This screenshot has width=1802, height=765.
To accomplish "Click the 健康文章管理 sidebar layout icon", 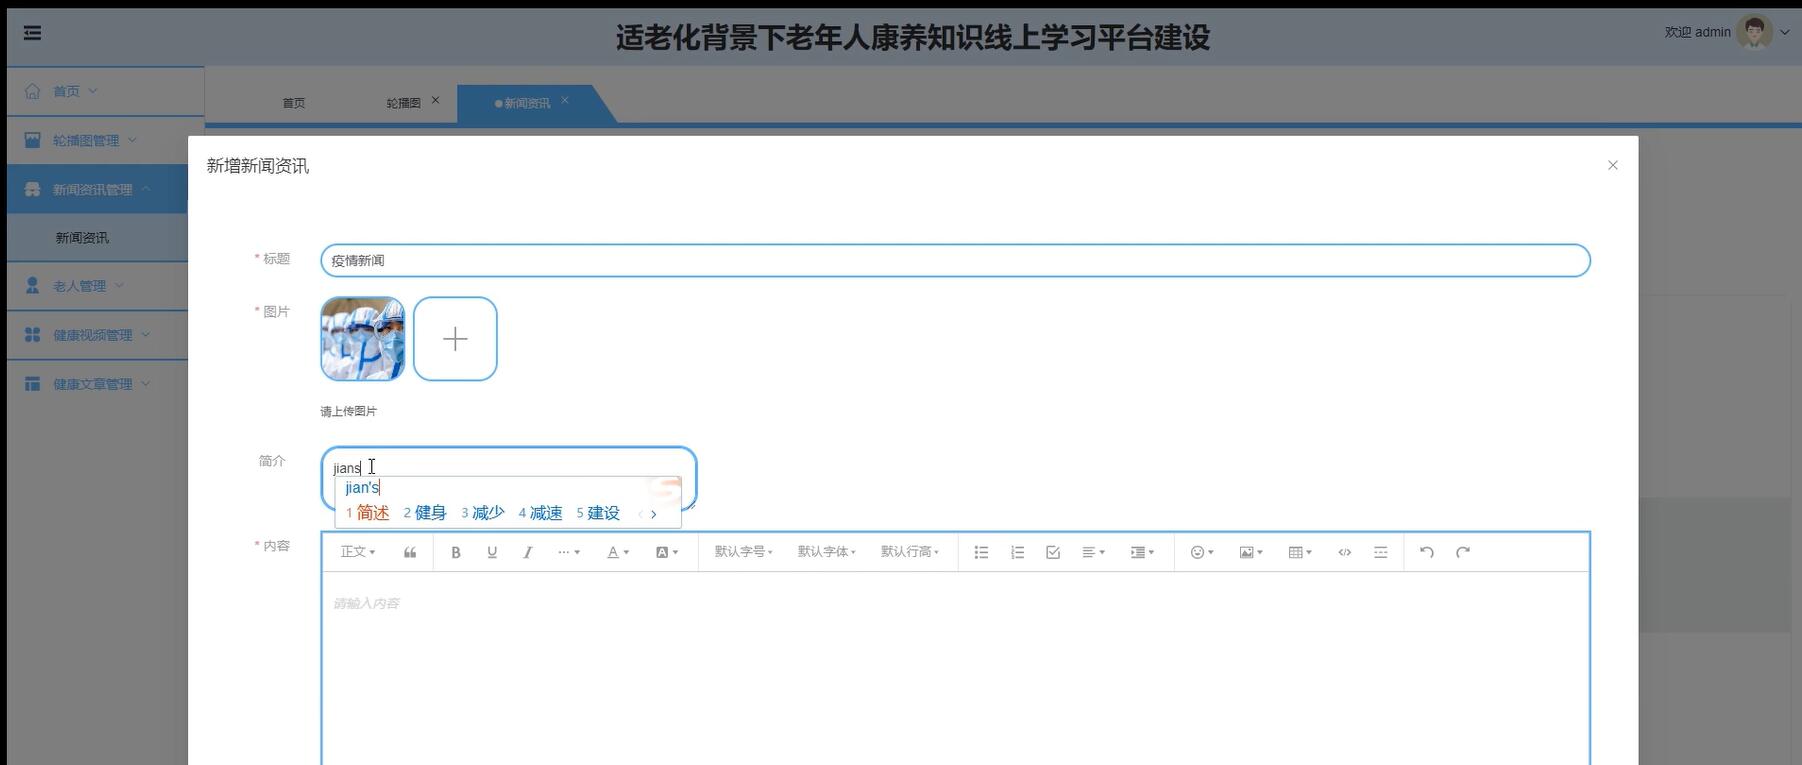I will pos(33,384).
